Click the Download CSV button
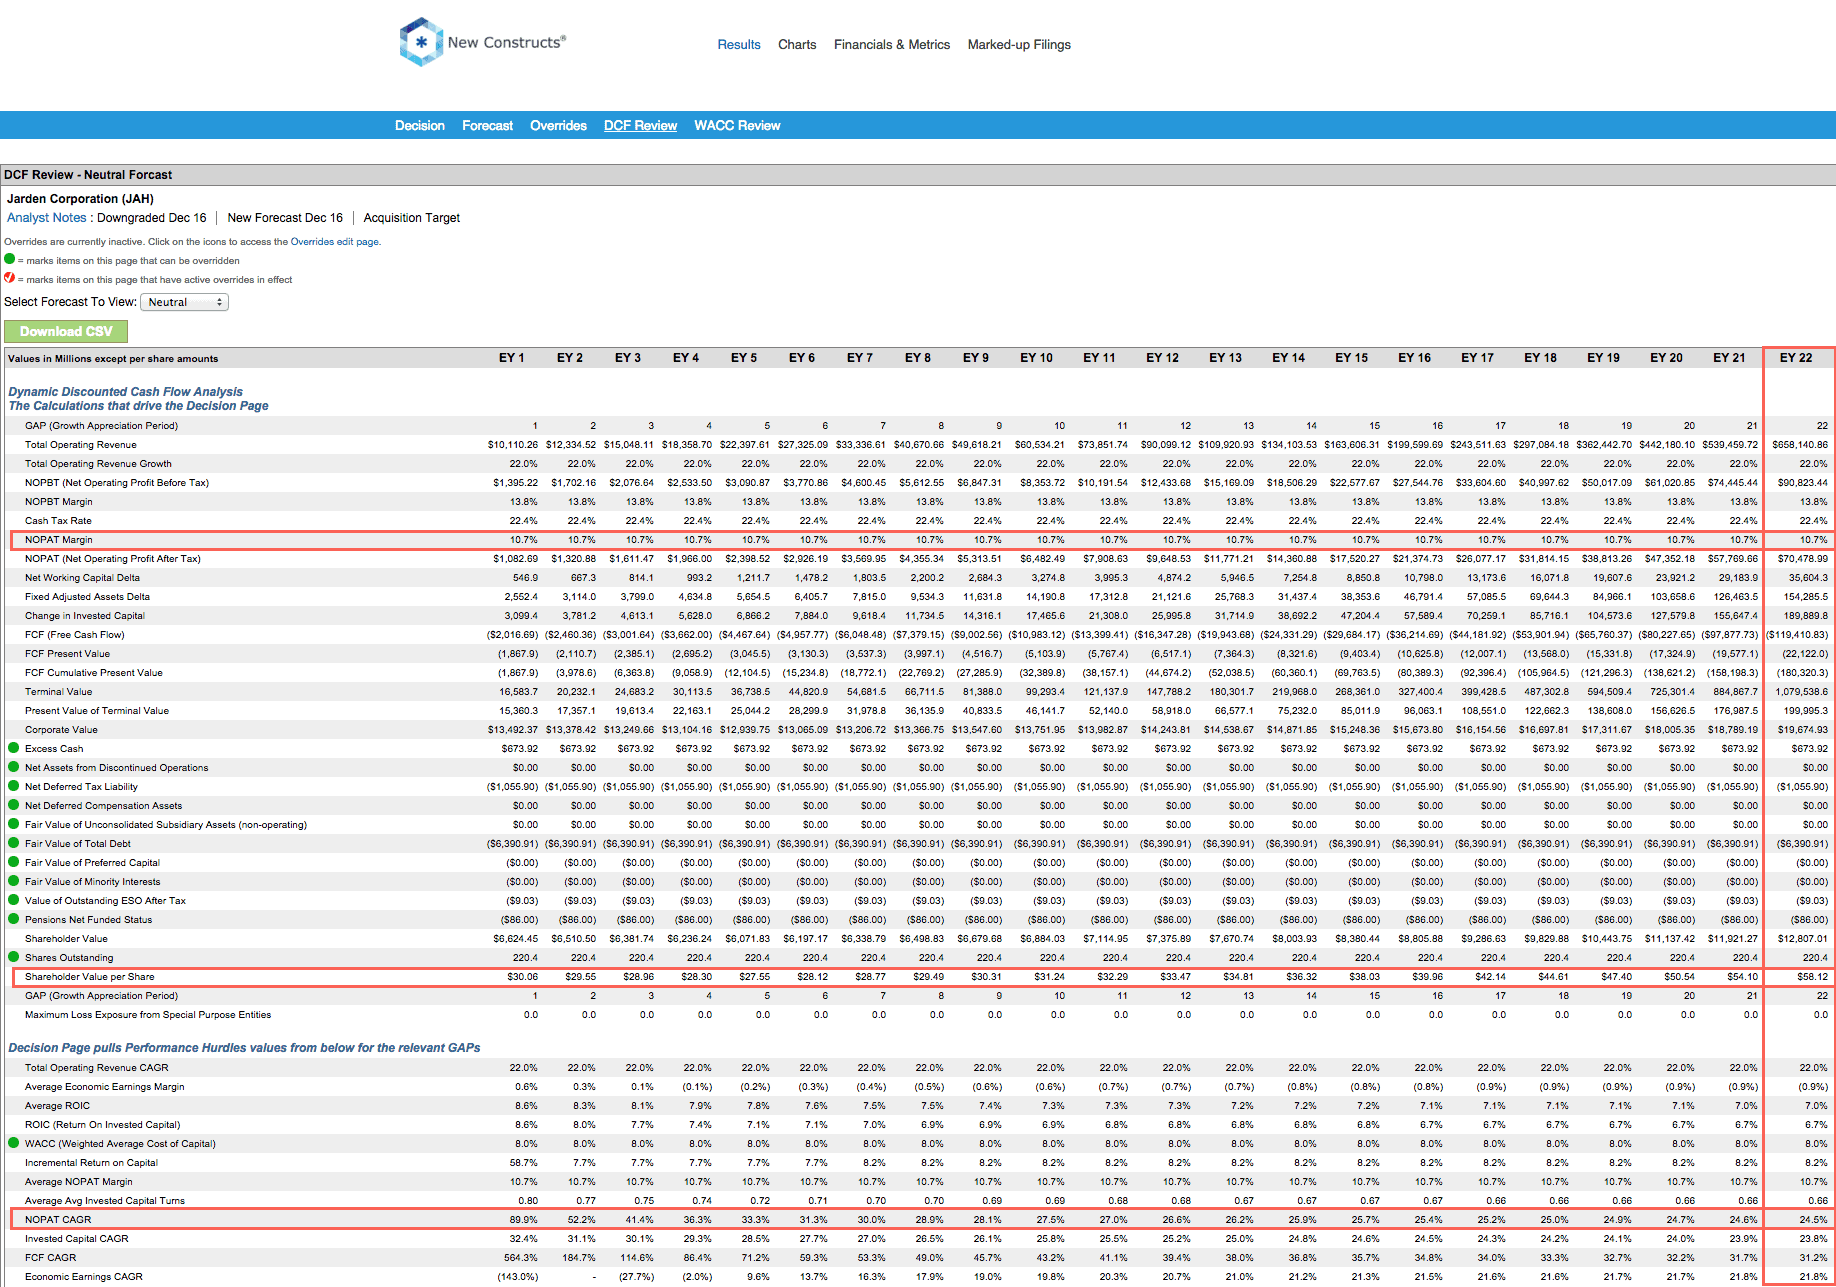 tap(66, 331)
